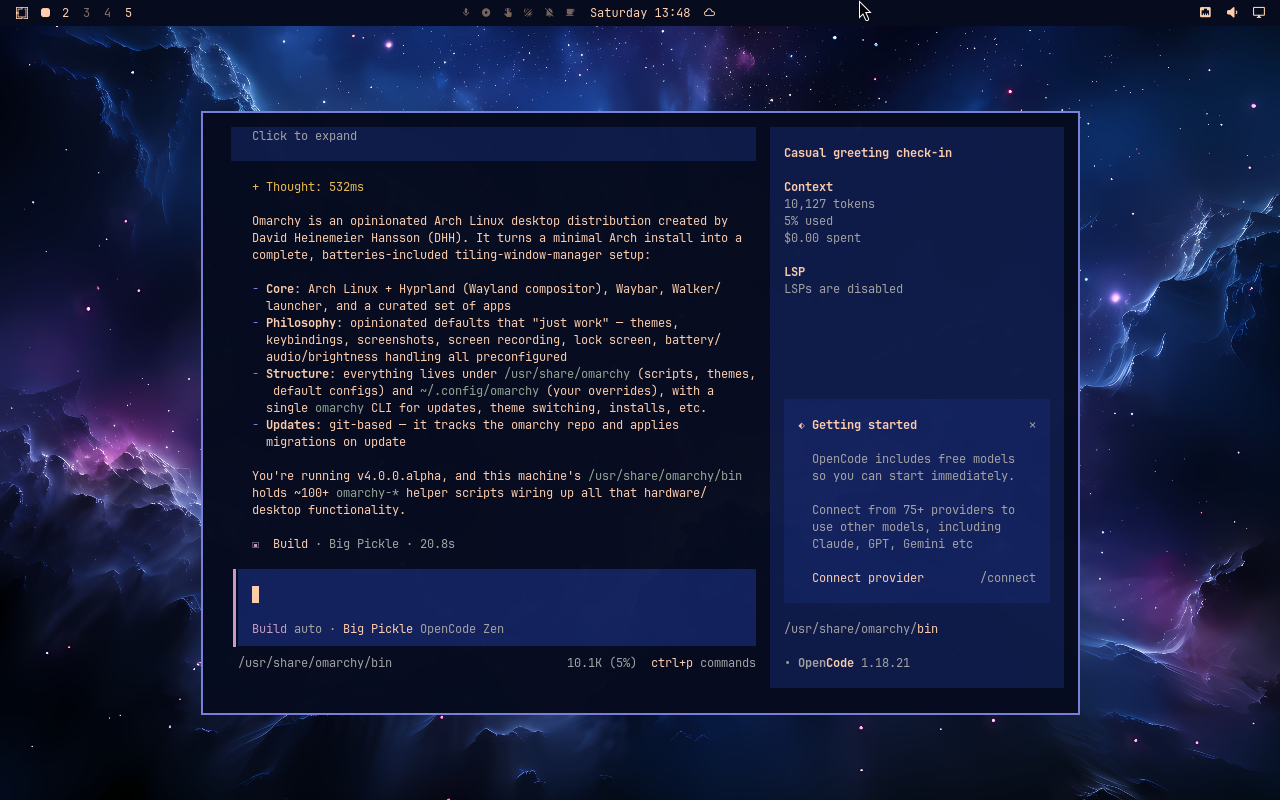Switch to workspace 5
This screenshot has width=1280, height=800.
129,13
